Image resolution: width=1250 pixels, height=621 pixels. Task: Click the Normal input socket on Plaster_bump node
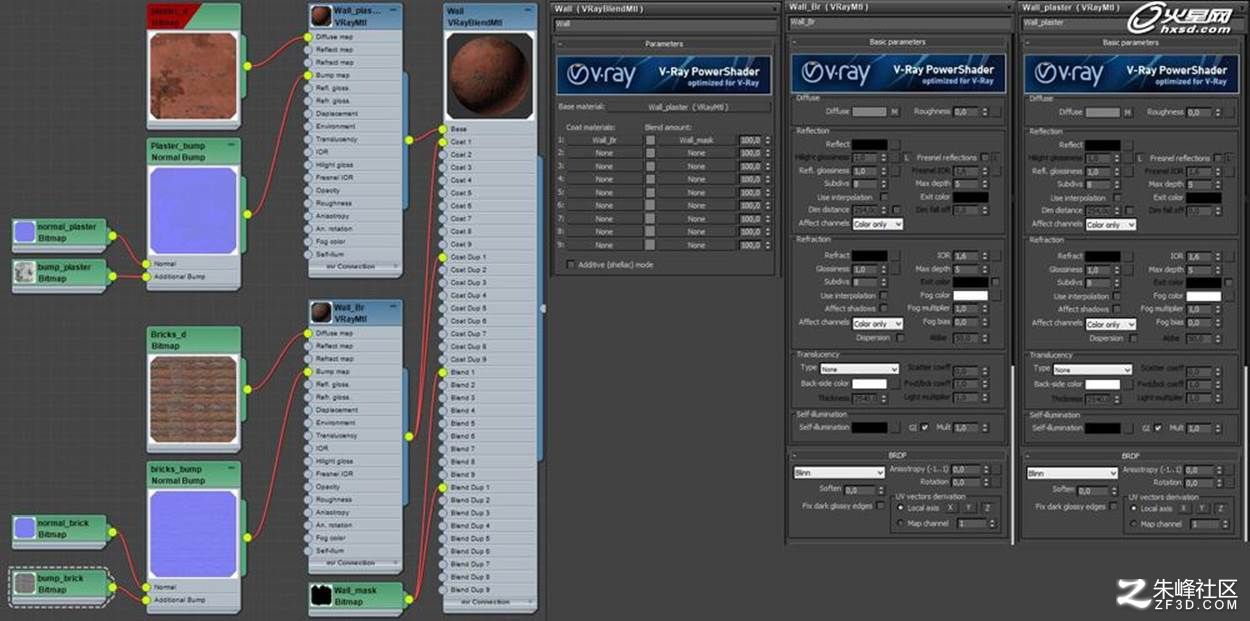(146, 264)
